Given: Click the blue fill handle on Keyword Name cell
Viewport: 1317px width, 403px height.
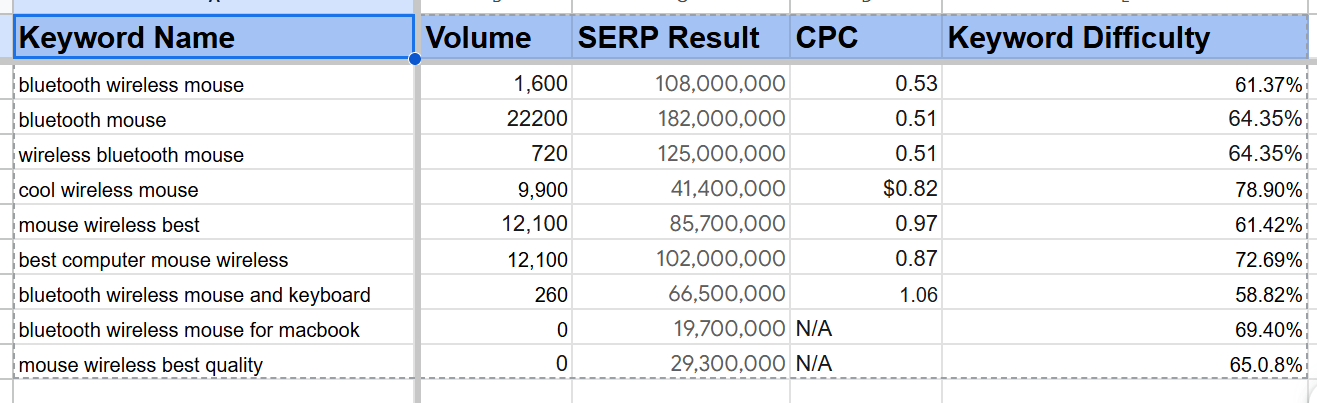Looking at the screenshot, I should [415, 59].
